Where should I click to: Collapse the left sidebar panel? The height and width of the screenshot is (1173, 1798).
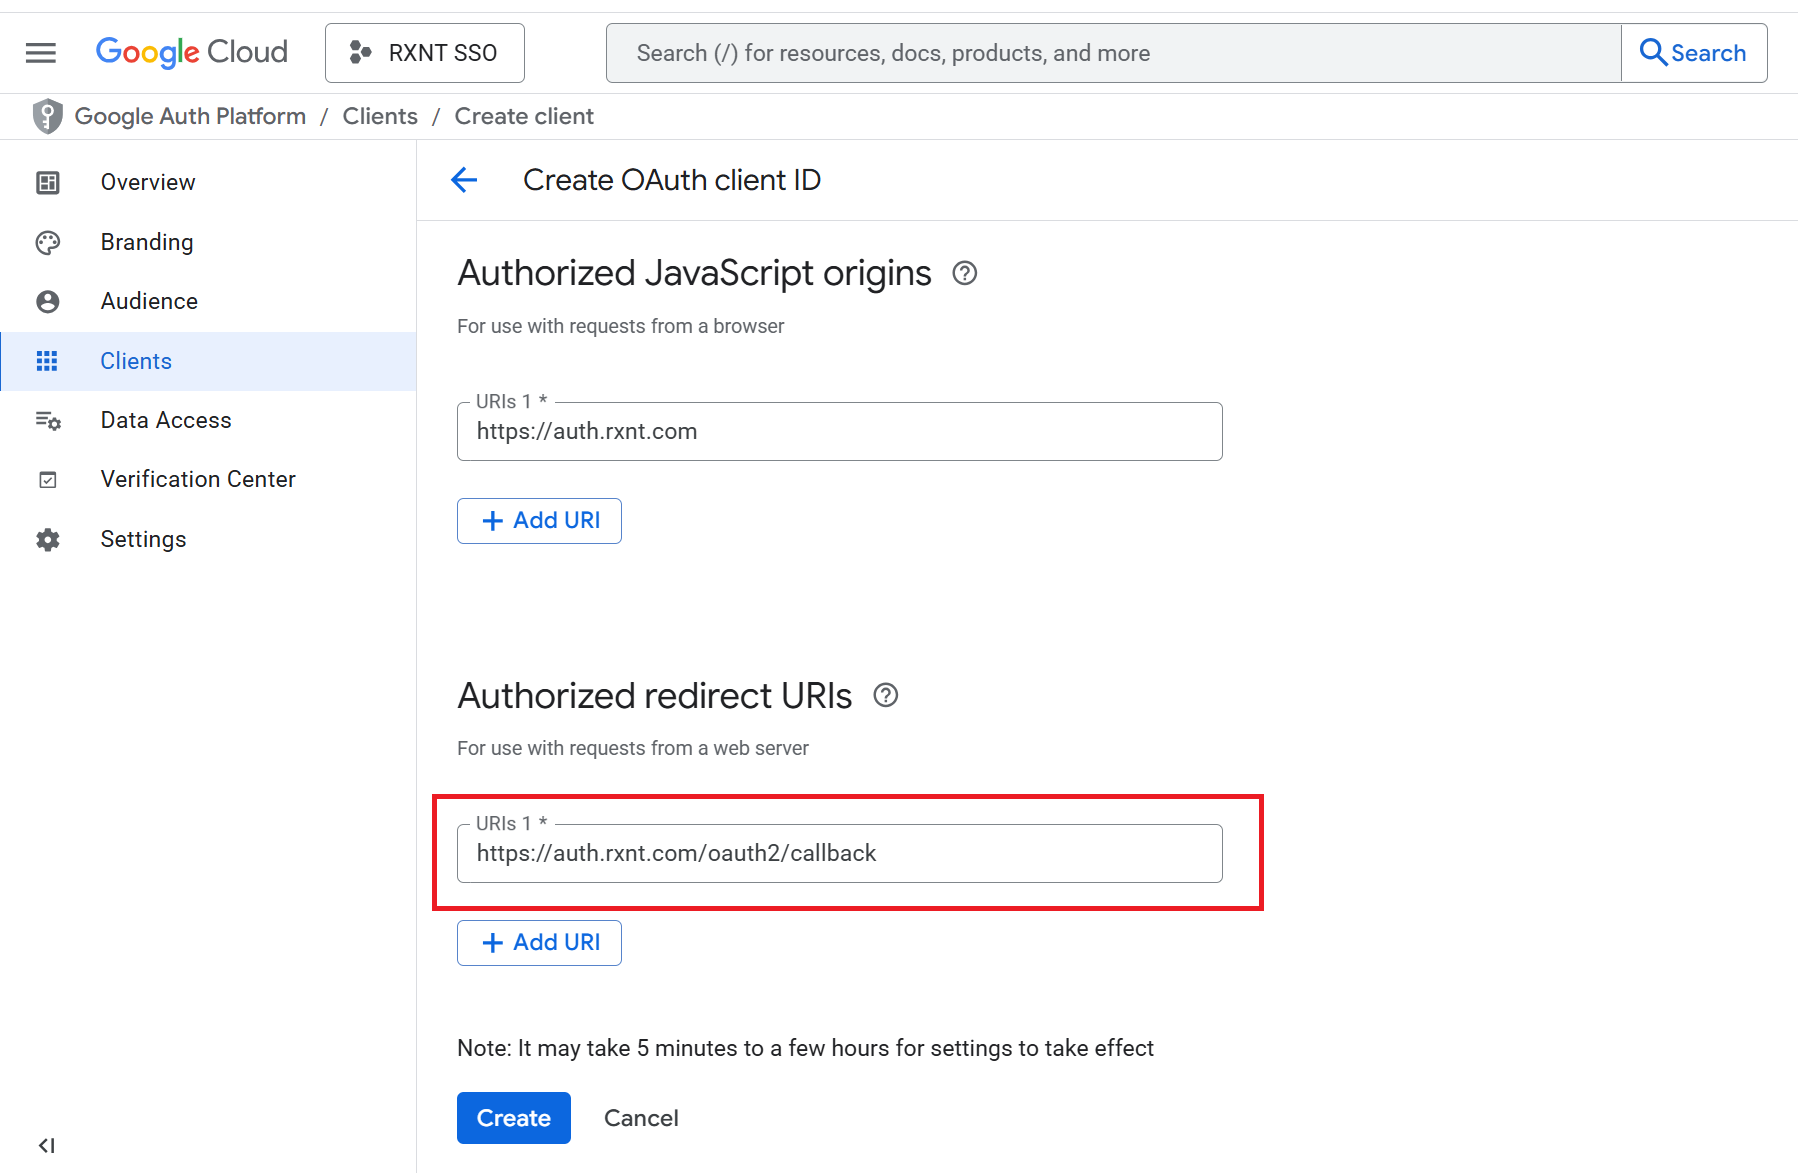tap(46, 1145)
